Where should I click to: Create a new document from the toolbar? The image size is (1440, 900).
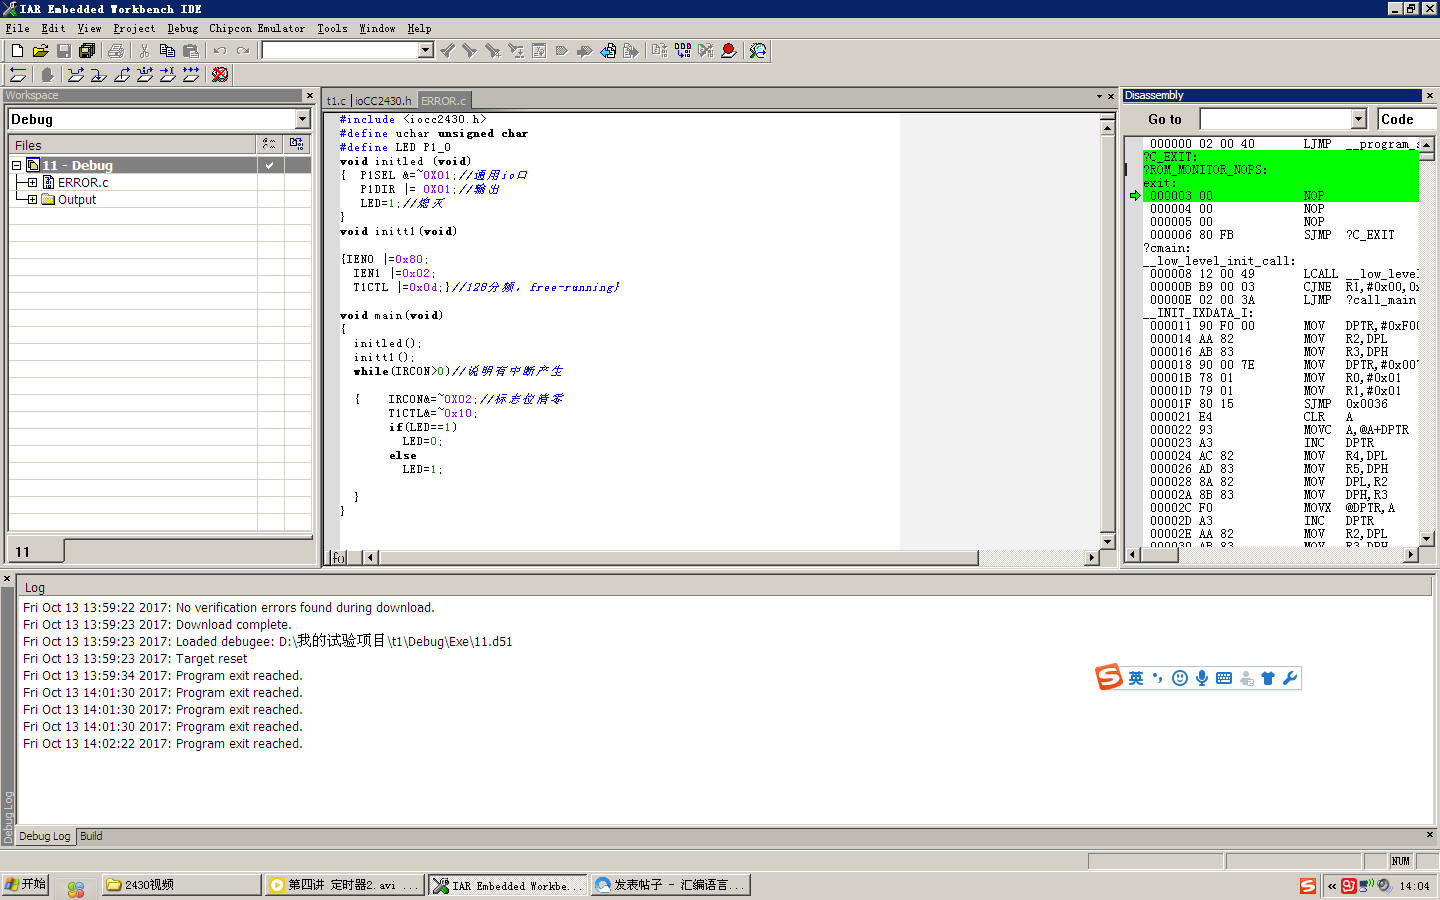(x=17, y=51)
